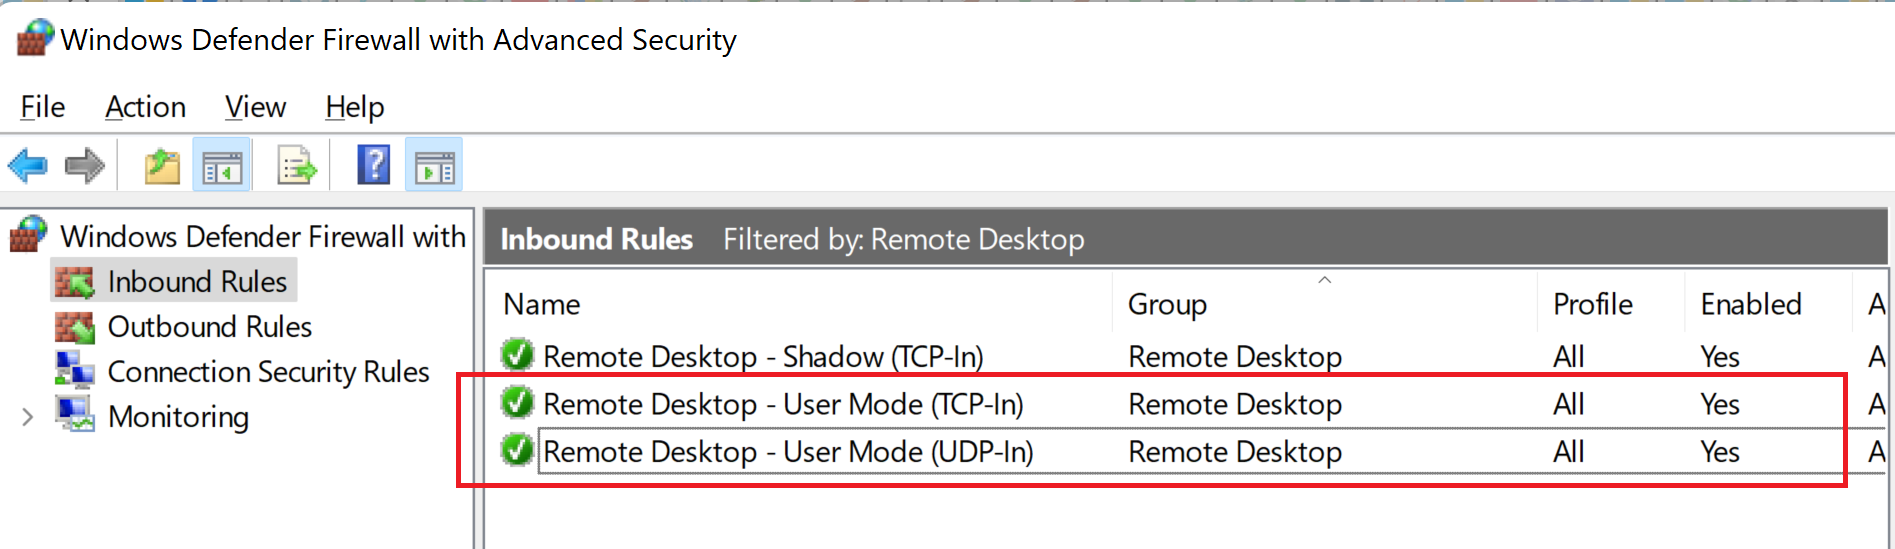Click the Export List toolbar icon

(297, 165)
